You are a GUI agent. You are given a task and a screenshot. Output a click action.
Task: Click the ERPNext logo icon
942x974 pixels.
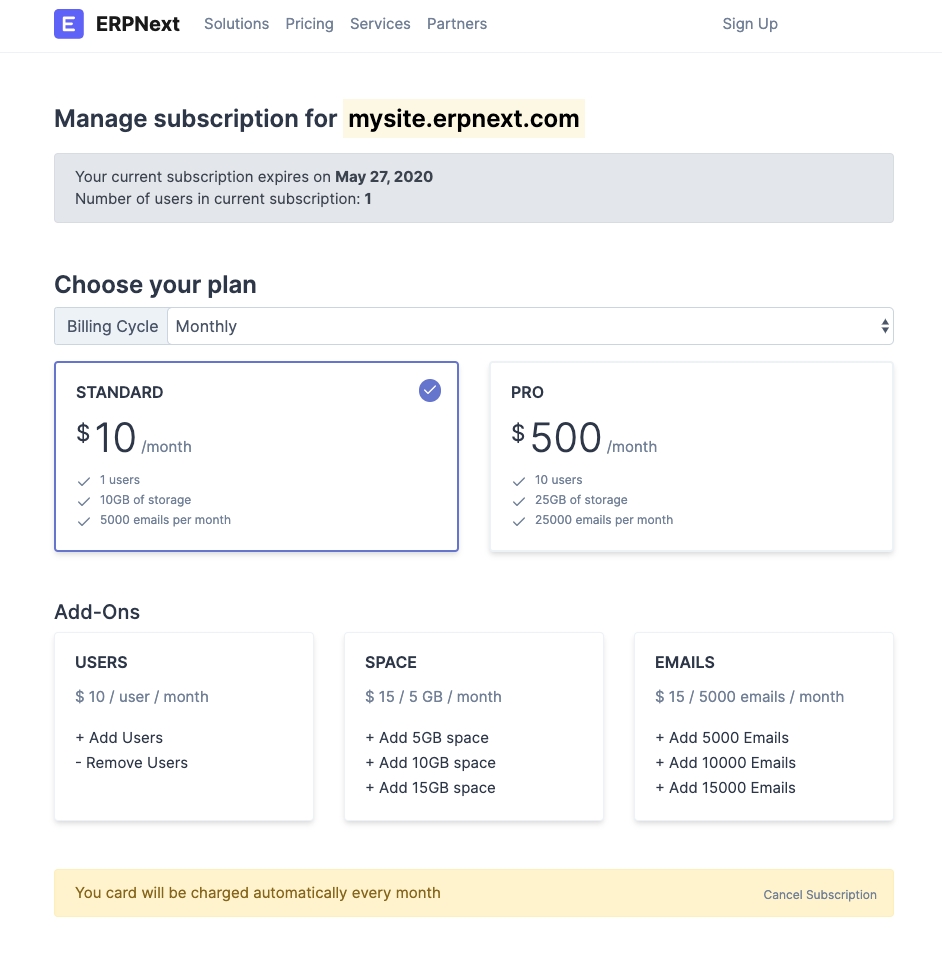69,24
